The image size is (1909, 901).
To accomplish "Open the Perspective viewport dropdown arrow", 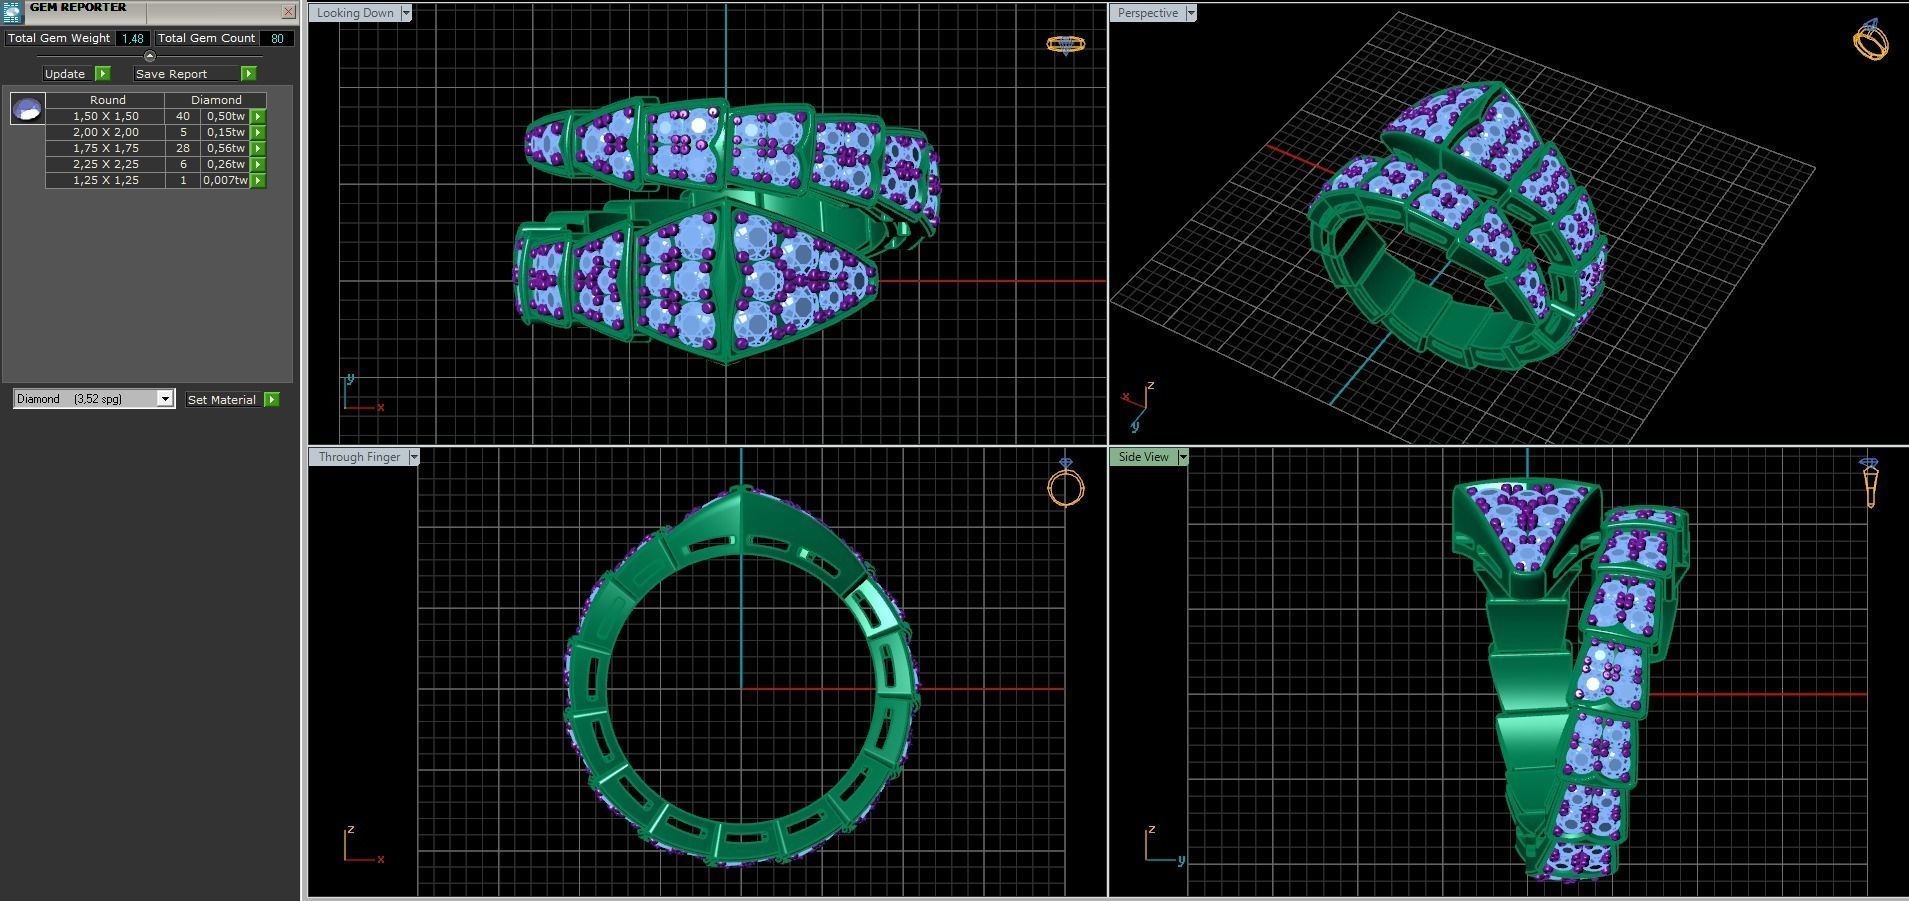I will click(x=1190, y=13).
